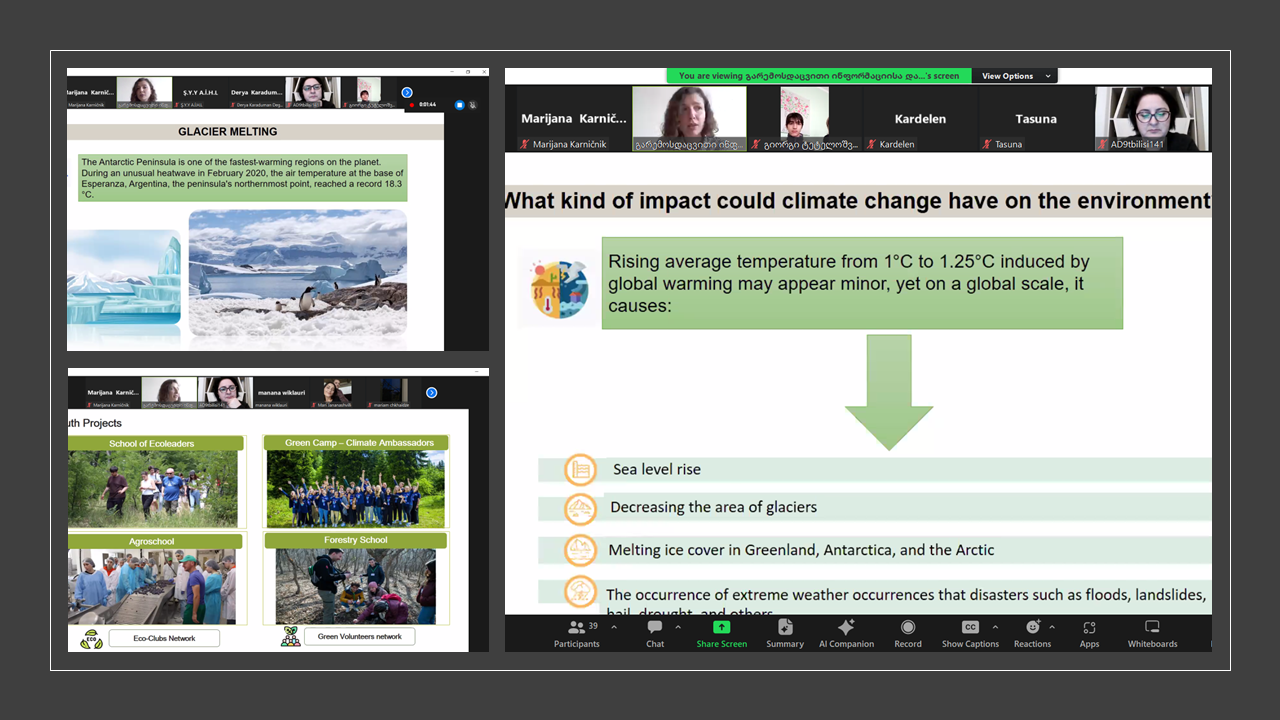
Task: Select the Ş.Y.Y A.İ.H.L participant tile
Action: click(200, 93)
